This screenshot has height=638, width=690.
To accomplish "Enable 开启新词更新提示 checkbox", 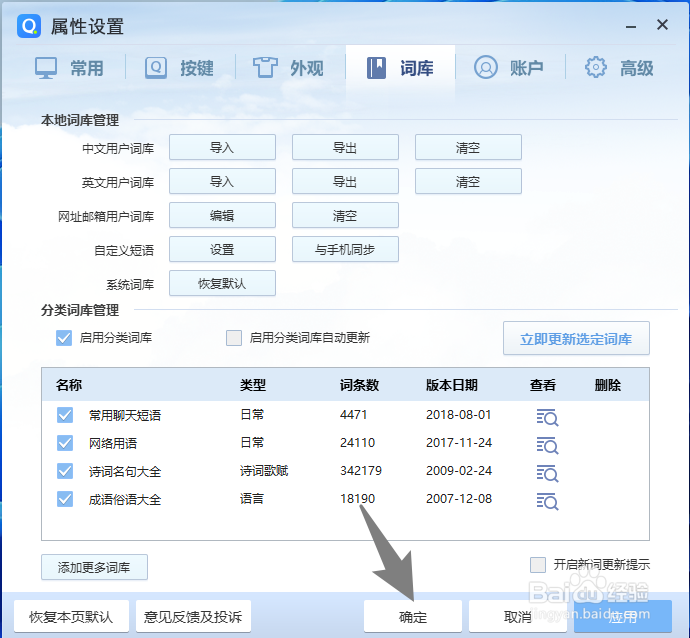I will (538, 565).
